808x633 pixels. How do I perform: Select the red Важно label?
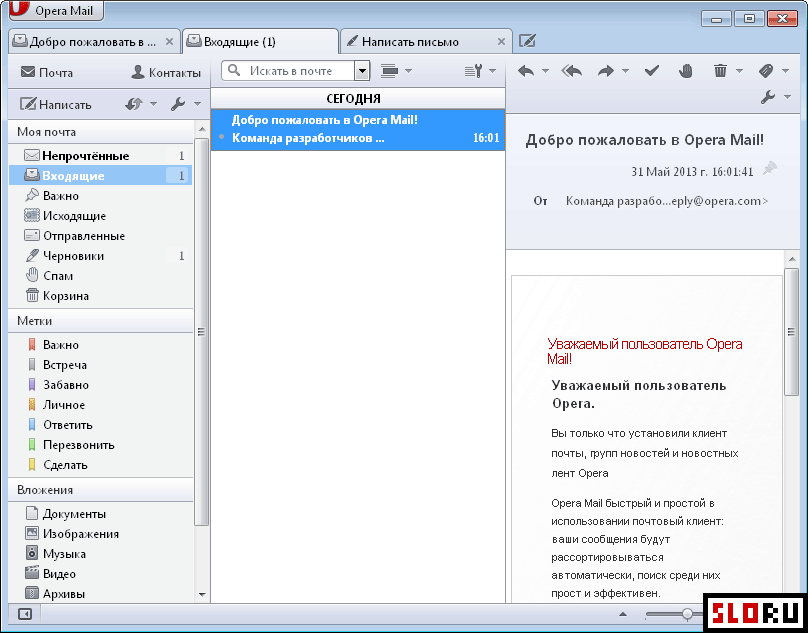click(100, 345)
